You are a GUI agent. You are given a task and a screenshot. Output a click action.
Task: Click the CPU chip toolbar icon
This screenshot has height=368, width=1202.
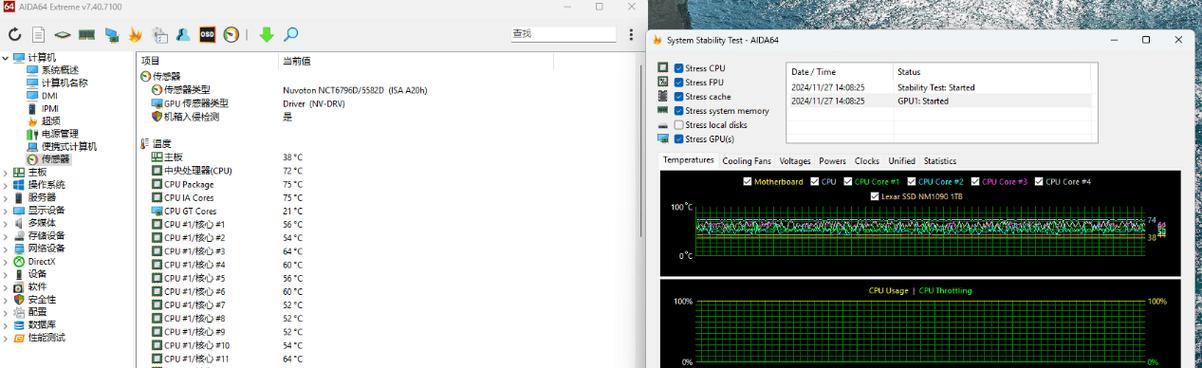tap(62, 35)
